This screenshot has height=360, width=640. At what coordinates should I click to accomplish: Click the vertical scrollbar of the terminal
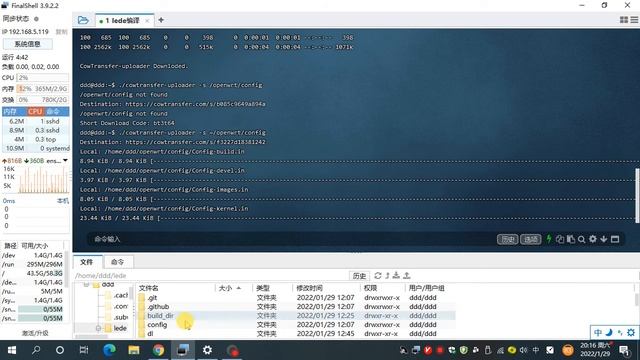click(x=637, y=196)
